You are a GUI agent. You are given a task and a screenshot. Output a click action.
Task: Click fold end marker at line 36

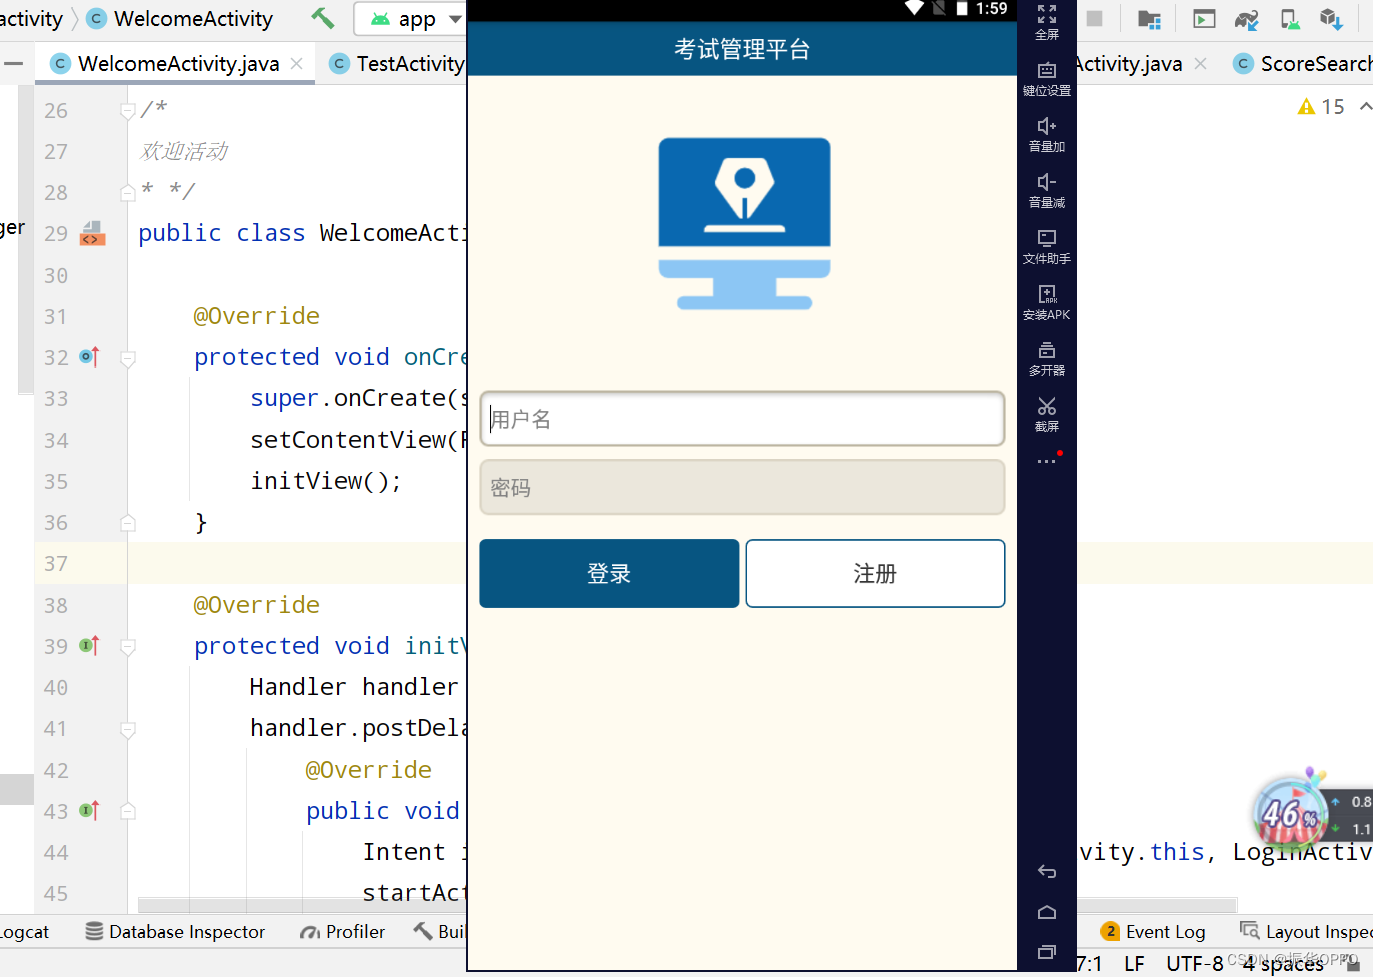[128, 523]
